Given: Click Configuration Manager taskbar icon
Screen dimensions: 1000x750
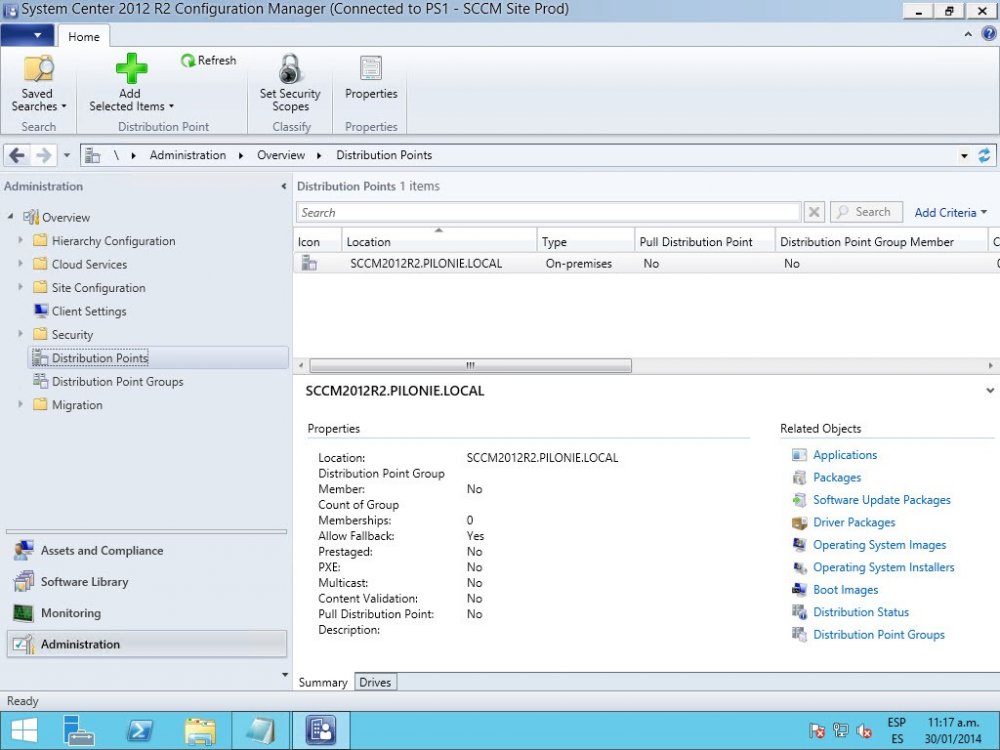Looking at the screenshot, I should [x=321, y=731].
